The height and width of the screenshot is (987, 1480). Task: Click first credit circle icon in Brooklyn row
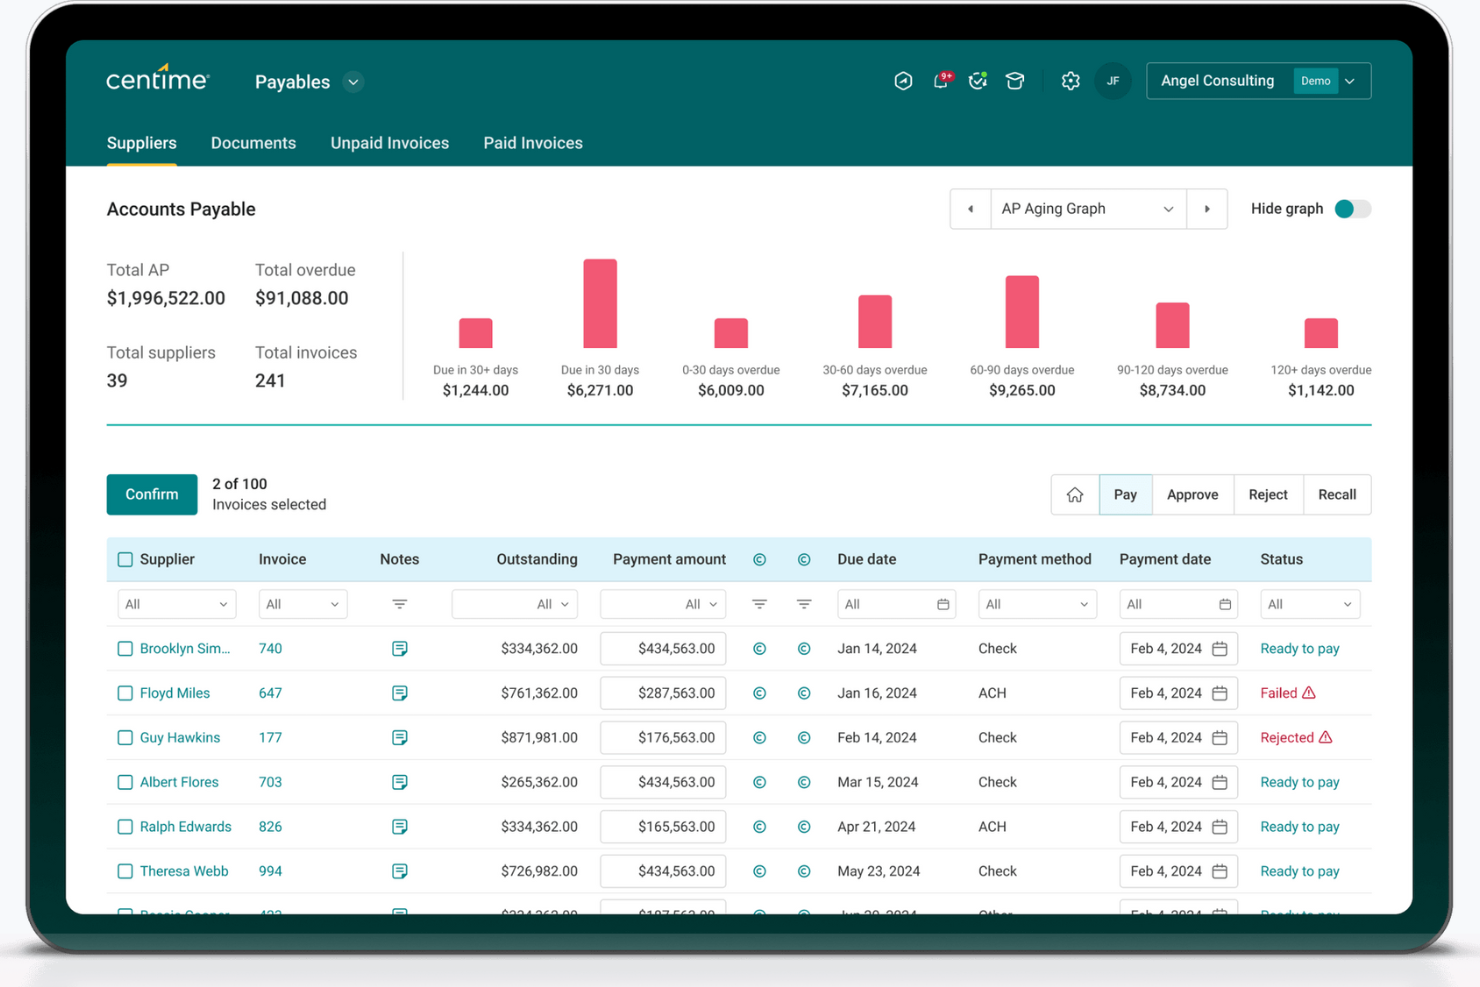click(760, 649)
